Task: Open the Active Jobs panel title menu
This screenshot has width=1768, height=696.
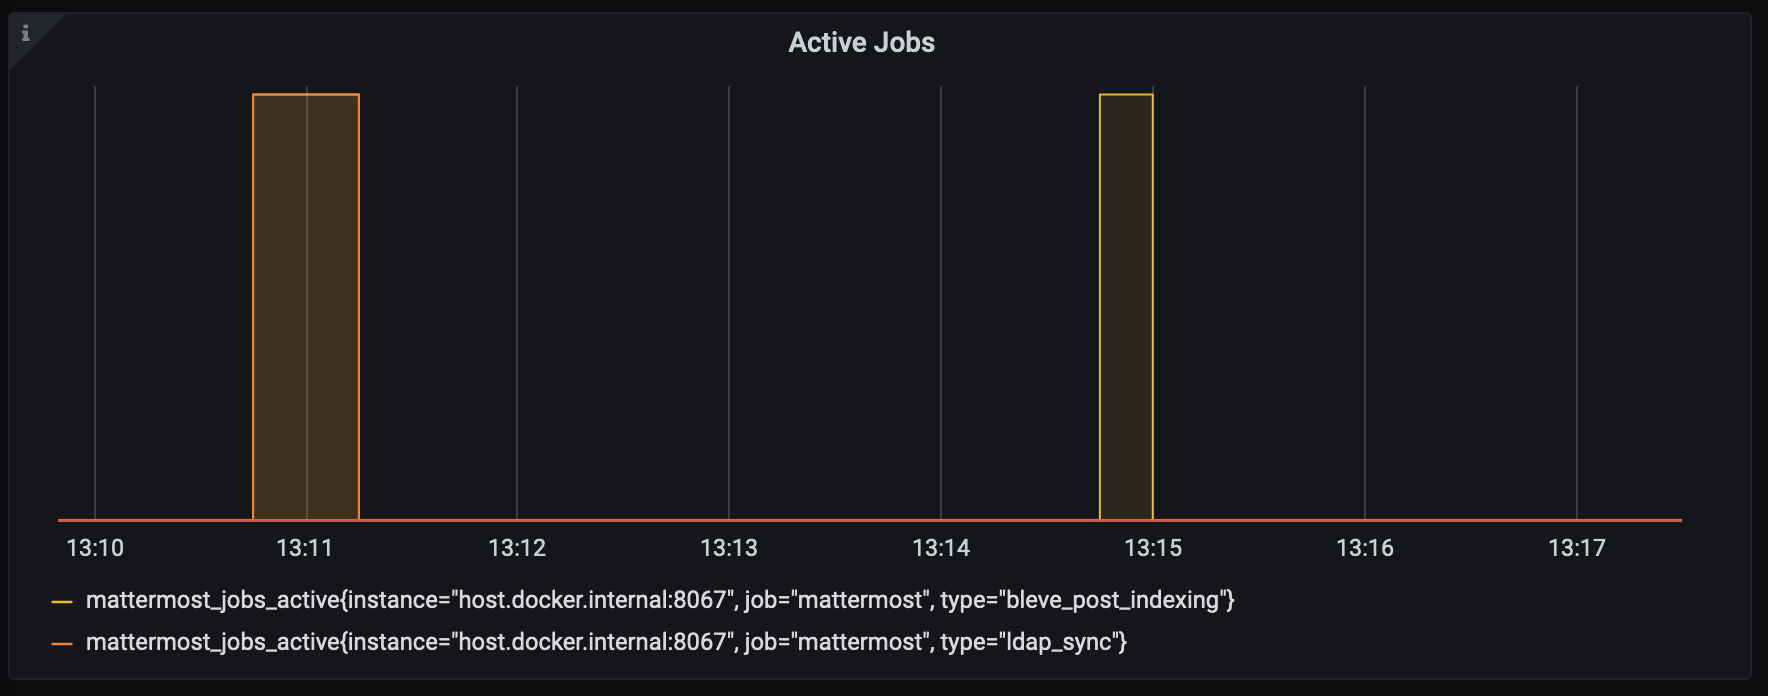Action: click(x=861, y=42)
